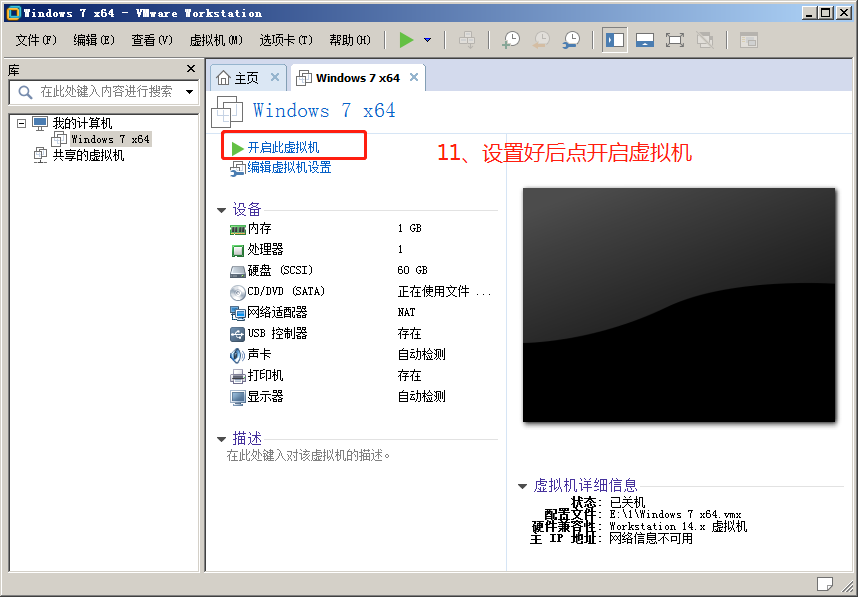
Task: Click the CD/DVD (SATA) disc icon
Action: 237,293
